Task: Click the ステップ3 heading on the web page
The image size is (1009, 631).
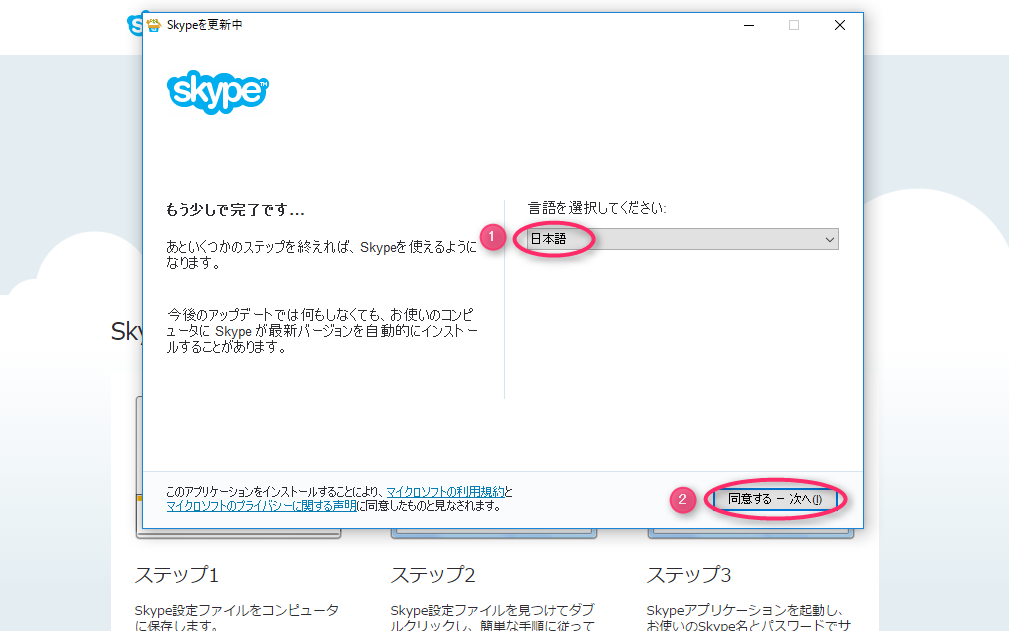Action: (689, 574)
